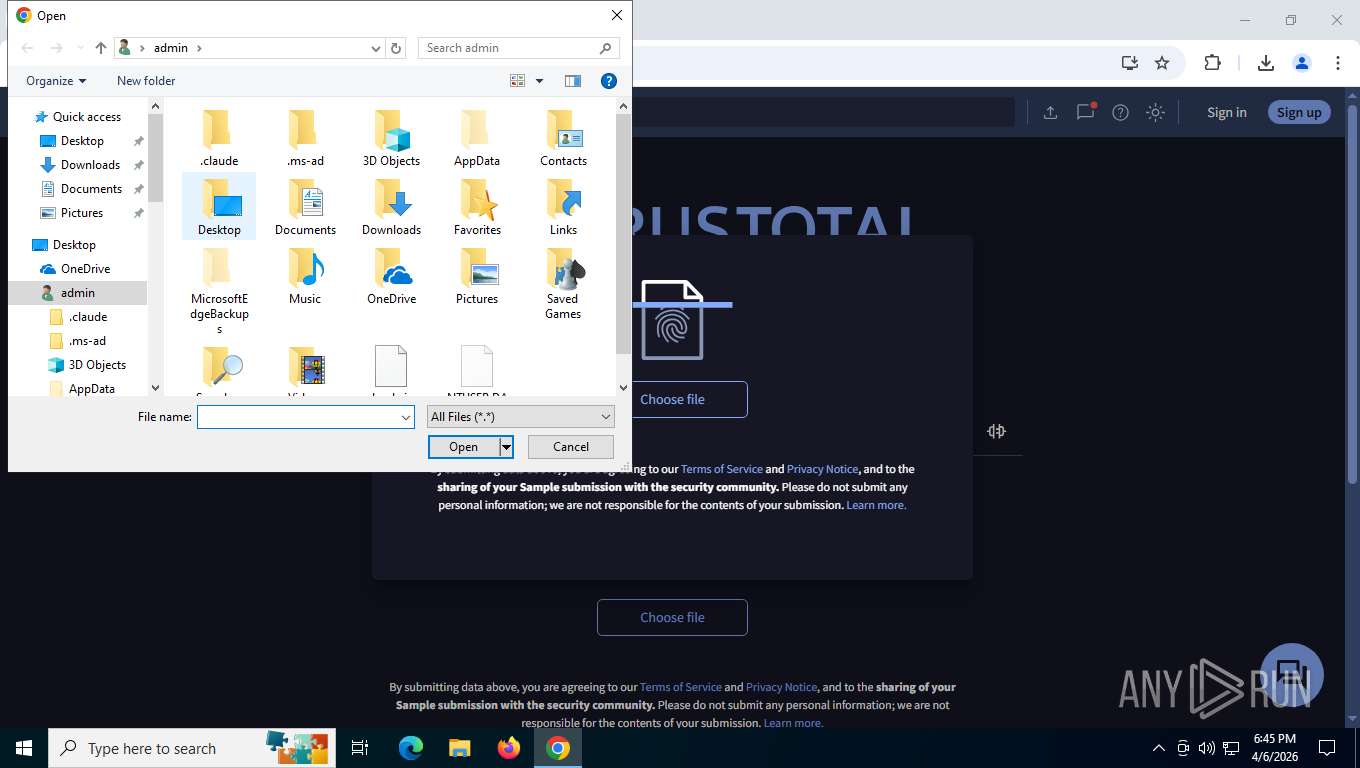Open the File name combo box dropdown

[406, 417]
